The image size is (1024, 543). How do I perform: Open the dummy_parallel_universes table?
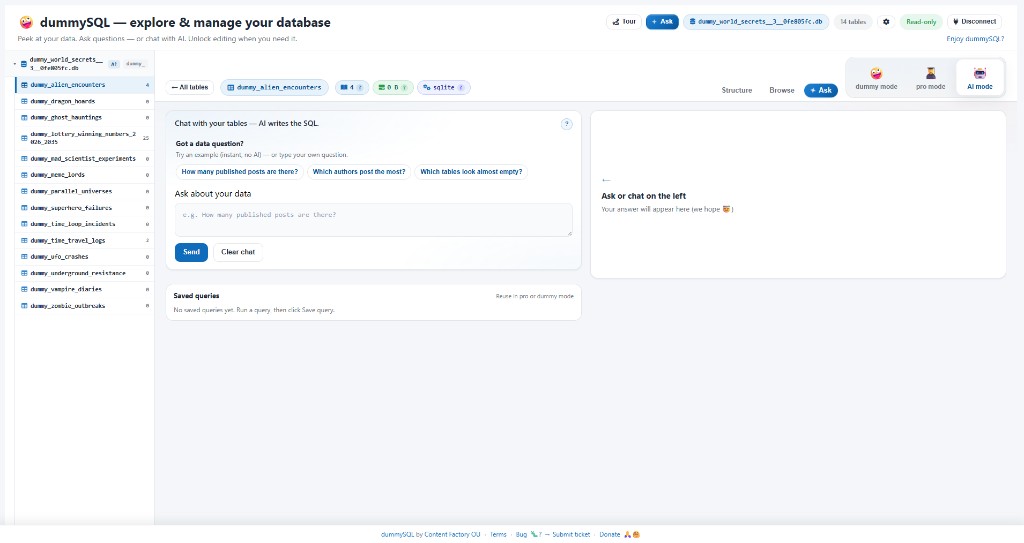click(84, 191)
